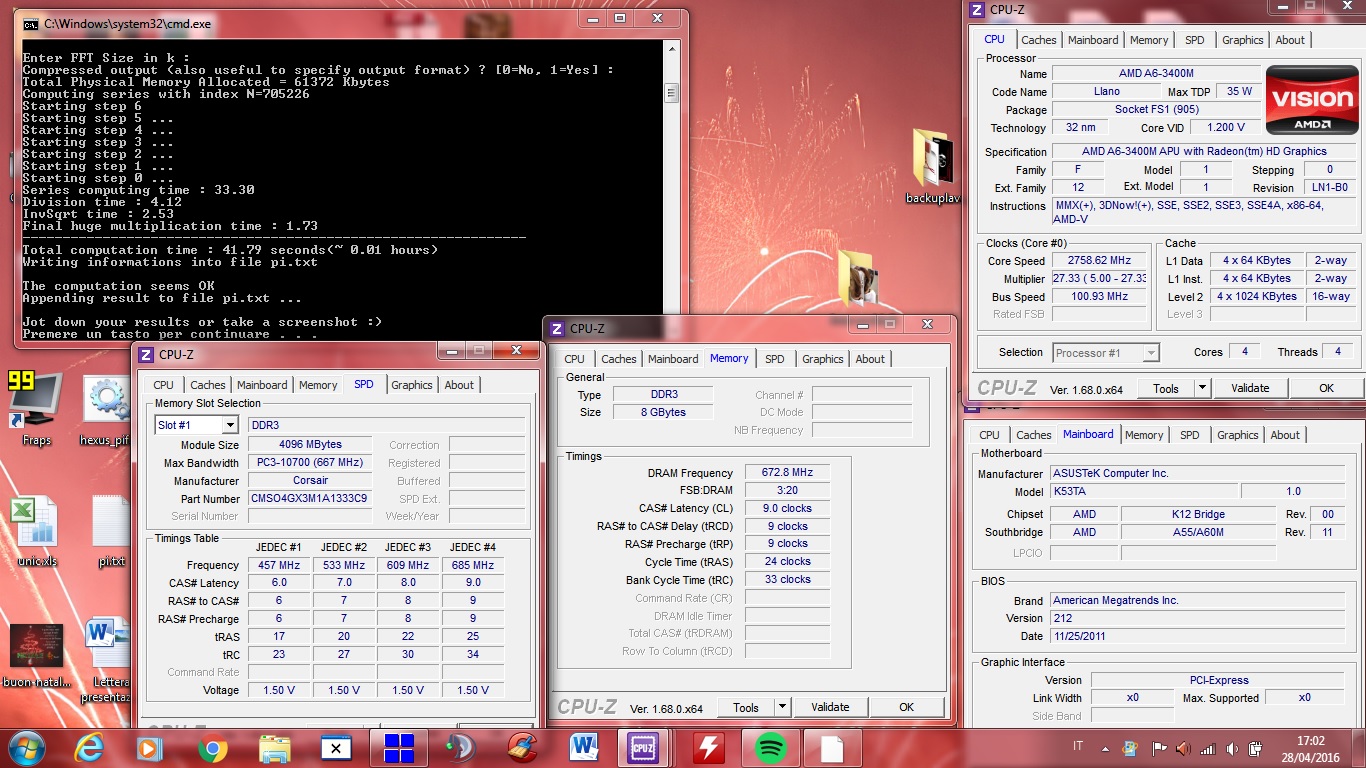
Task: Switch to Caches tab in CPU window
Action: pos(1039,40)
